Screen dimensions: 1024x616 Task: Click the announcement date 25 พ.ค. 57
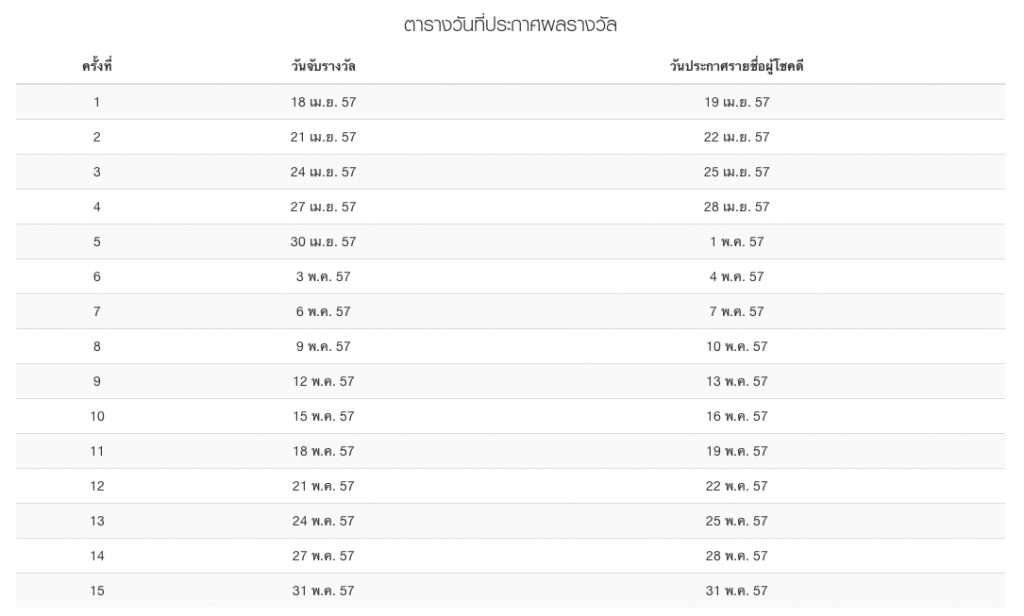737,521
